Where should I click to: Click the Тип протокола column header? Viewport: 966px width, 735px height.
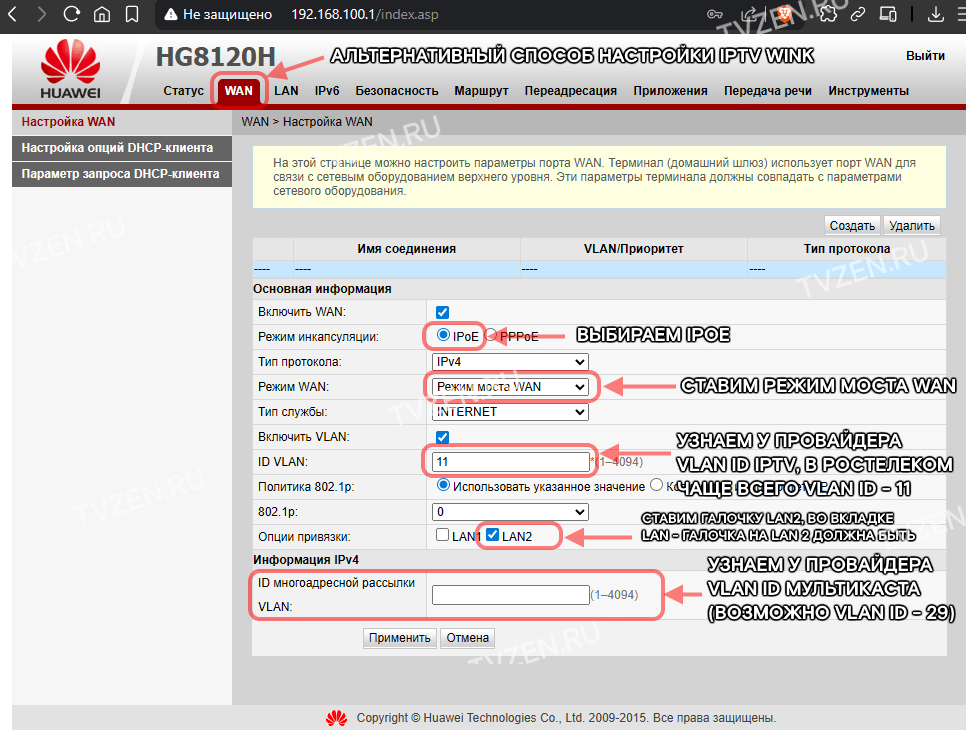point(846,249)
